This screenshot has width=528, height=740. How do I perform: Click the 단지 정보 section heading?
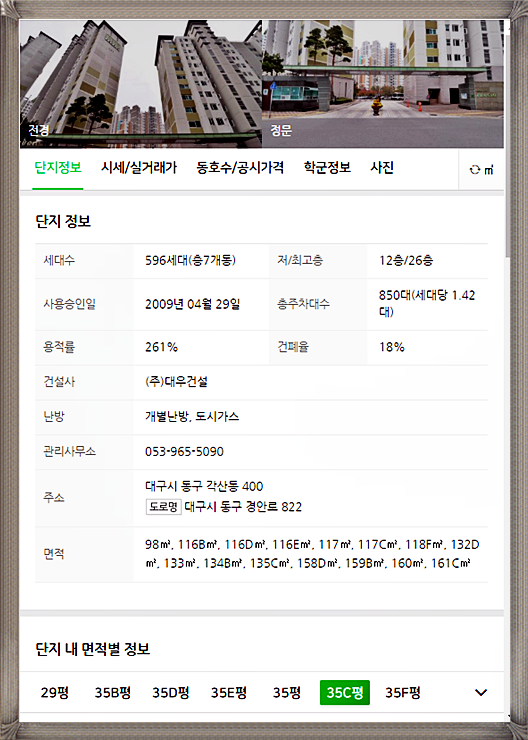tap(63, 221)
